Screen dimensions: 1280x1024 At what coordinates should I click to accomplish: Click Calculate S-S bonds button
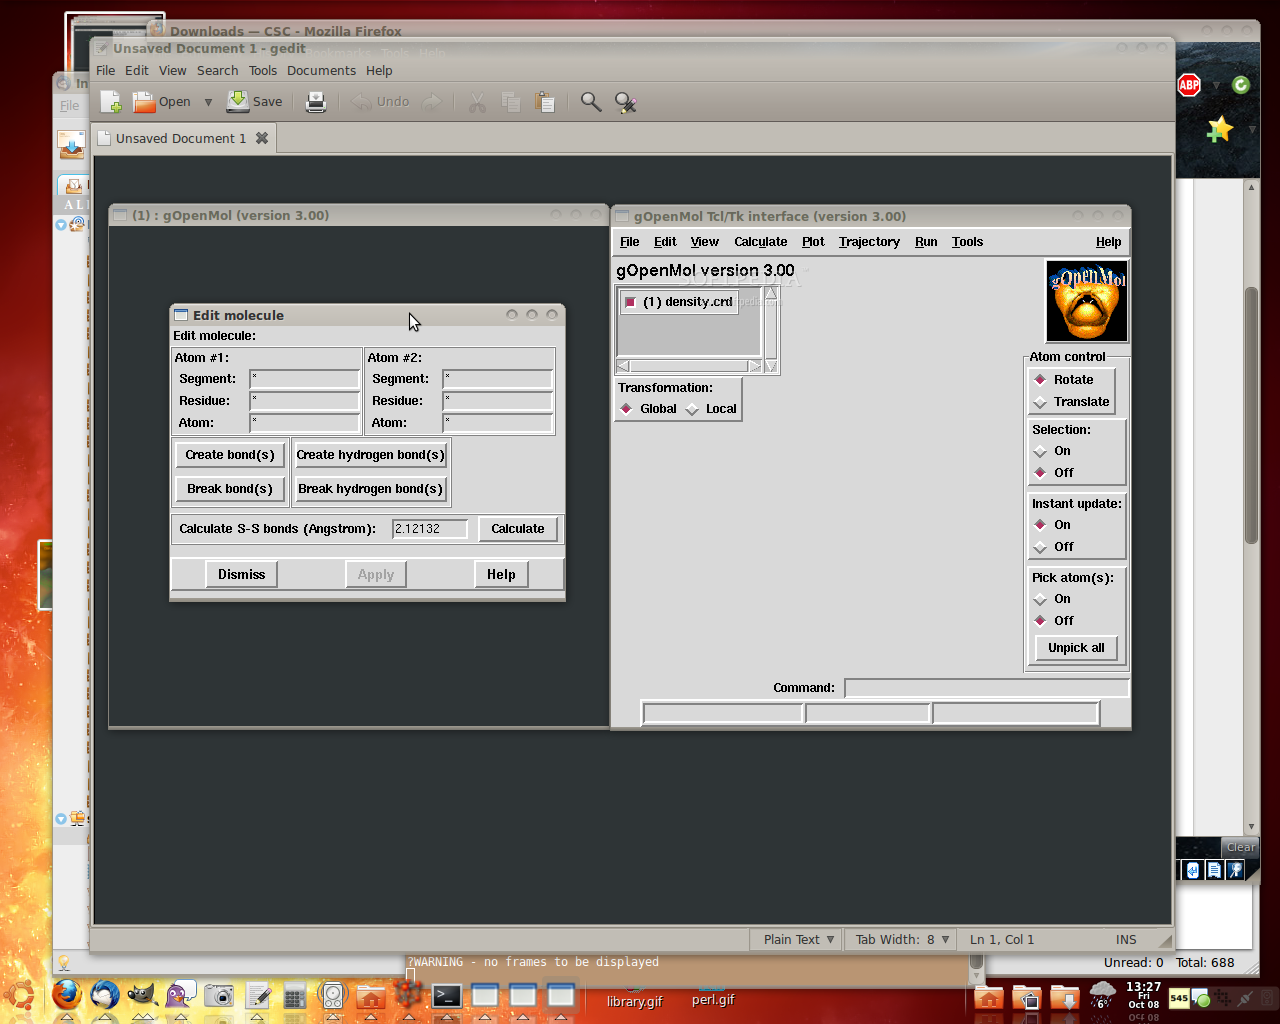pyautogui.click(x=518, y=529)
